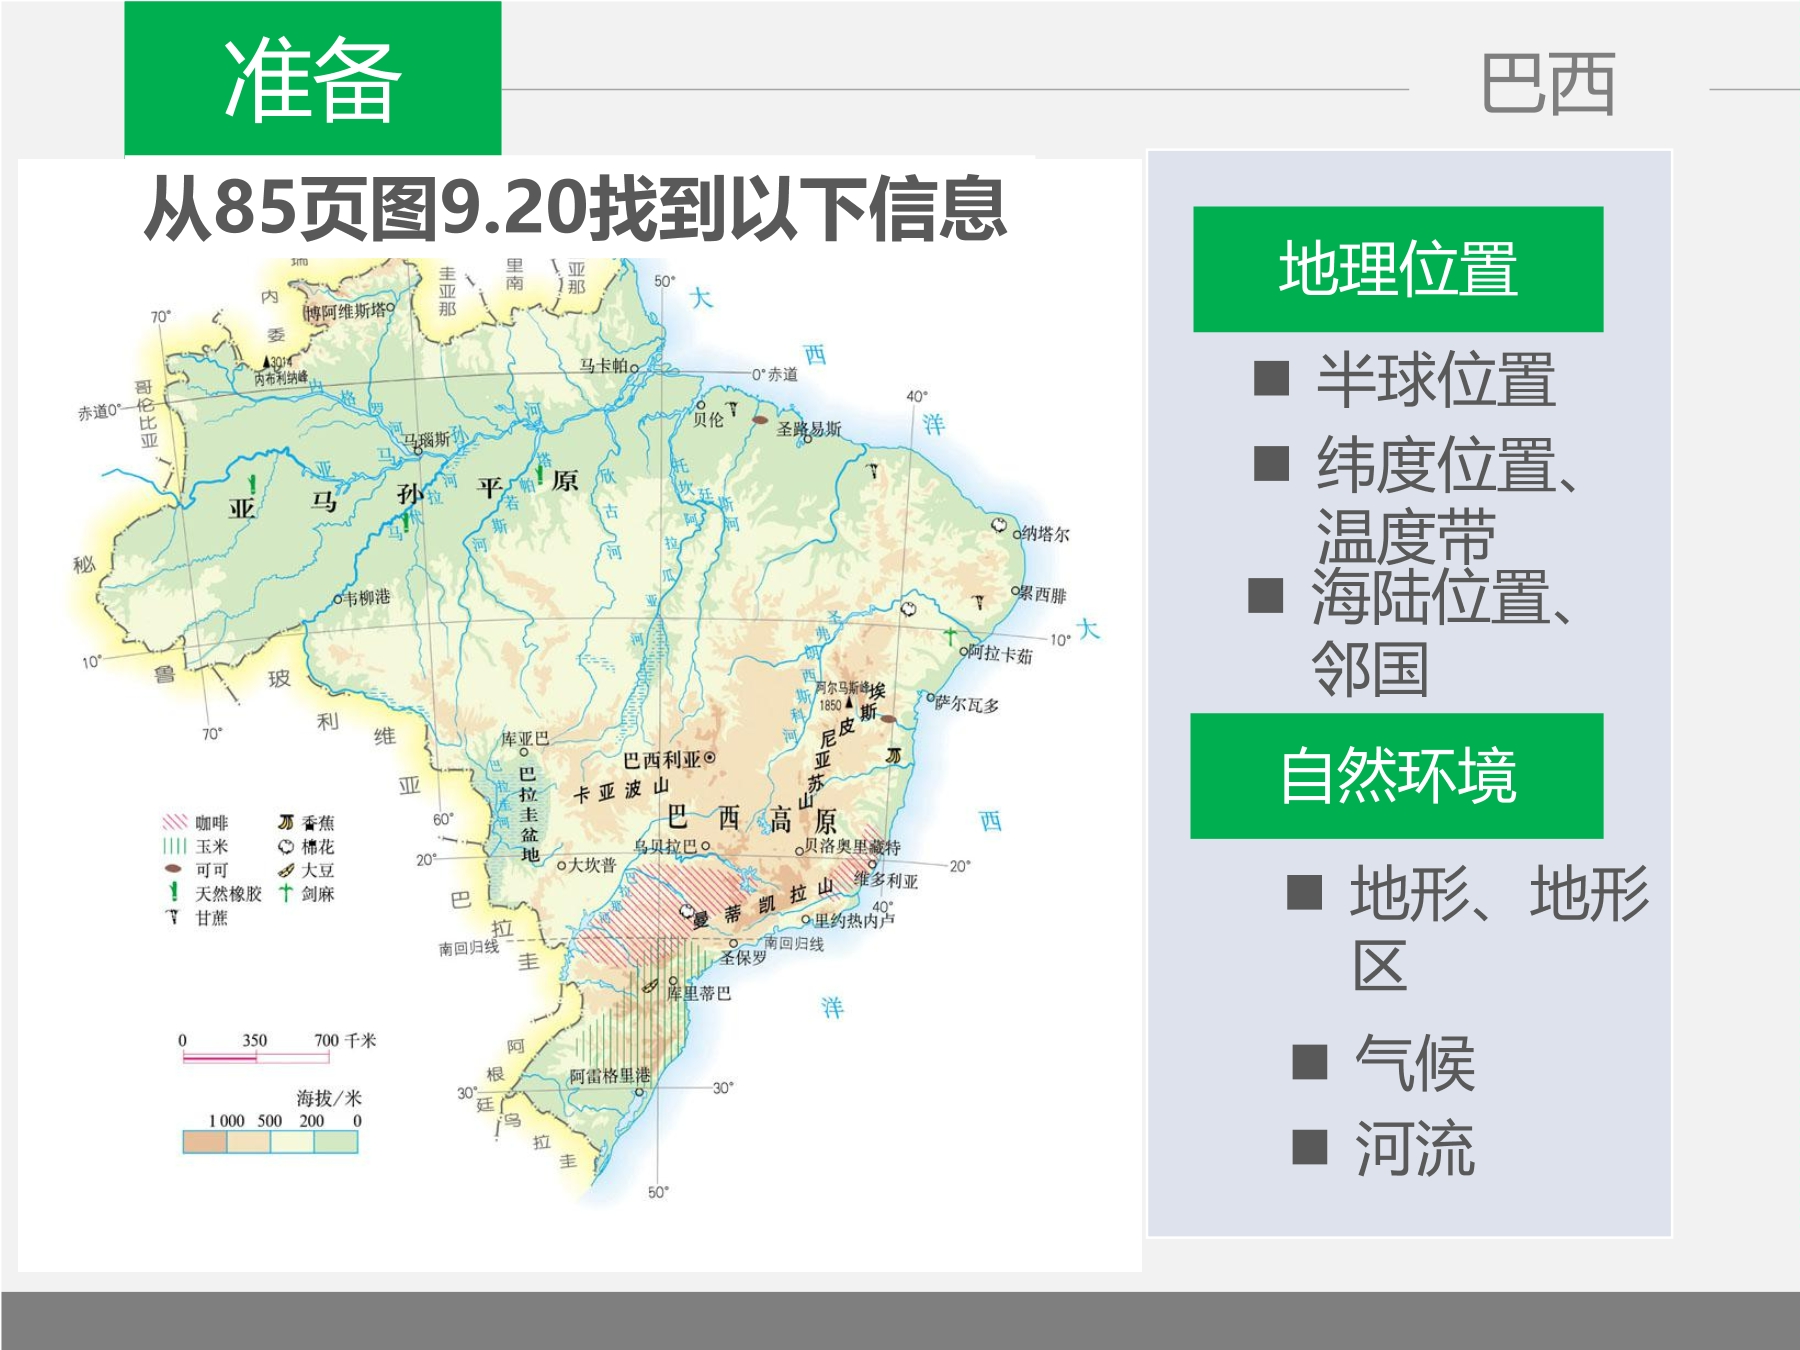Viewport: 1800px width, 1350px height.
Task: Click the coffee hatch symbol in legend
Action: (x=175, y=823)
